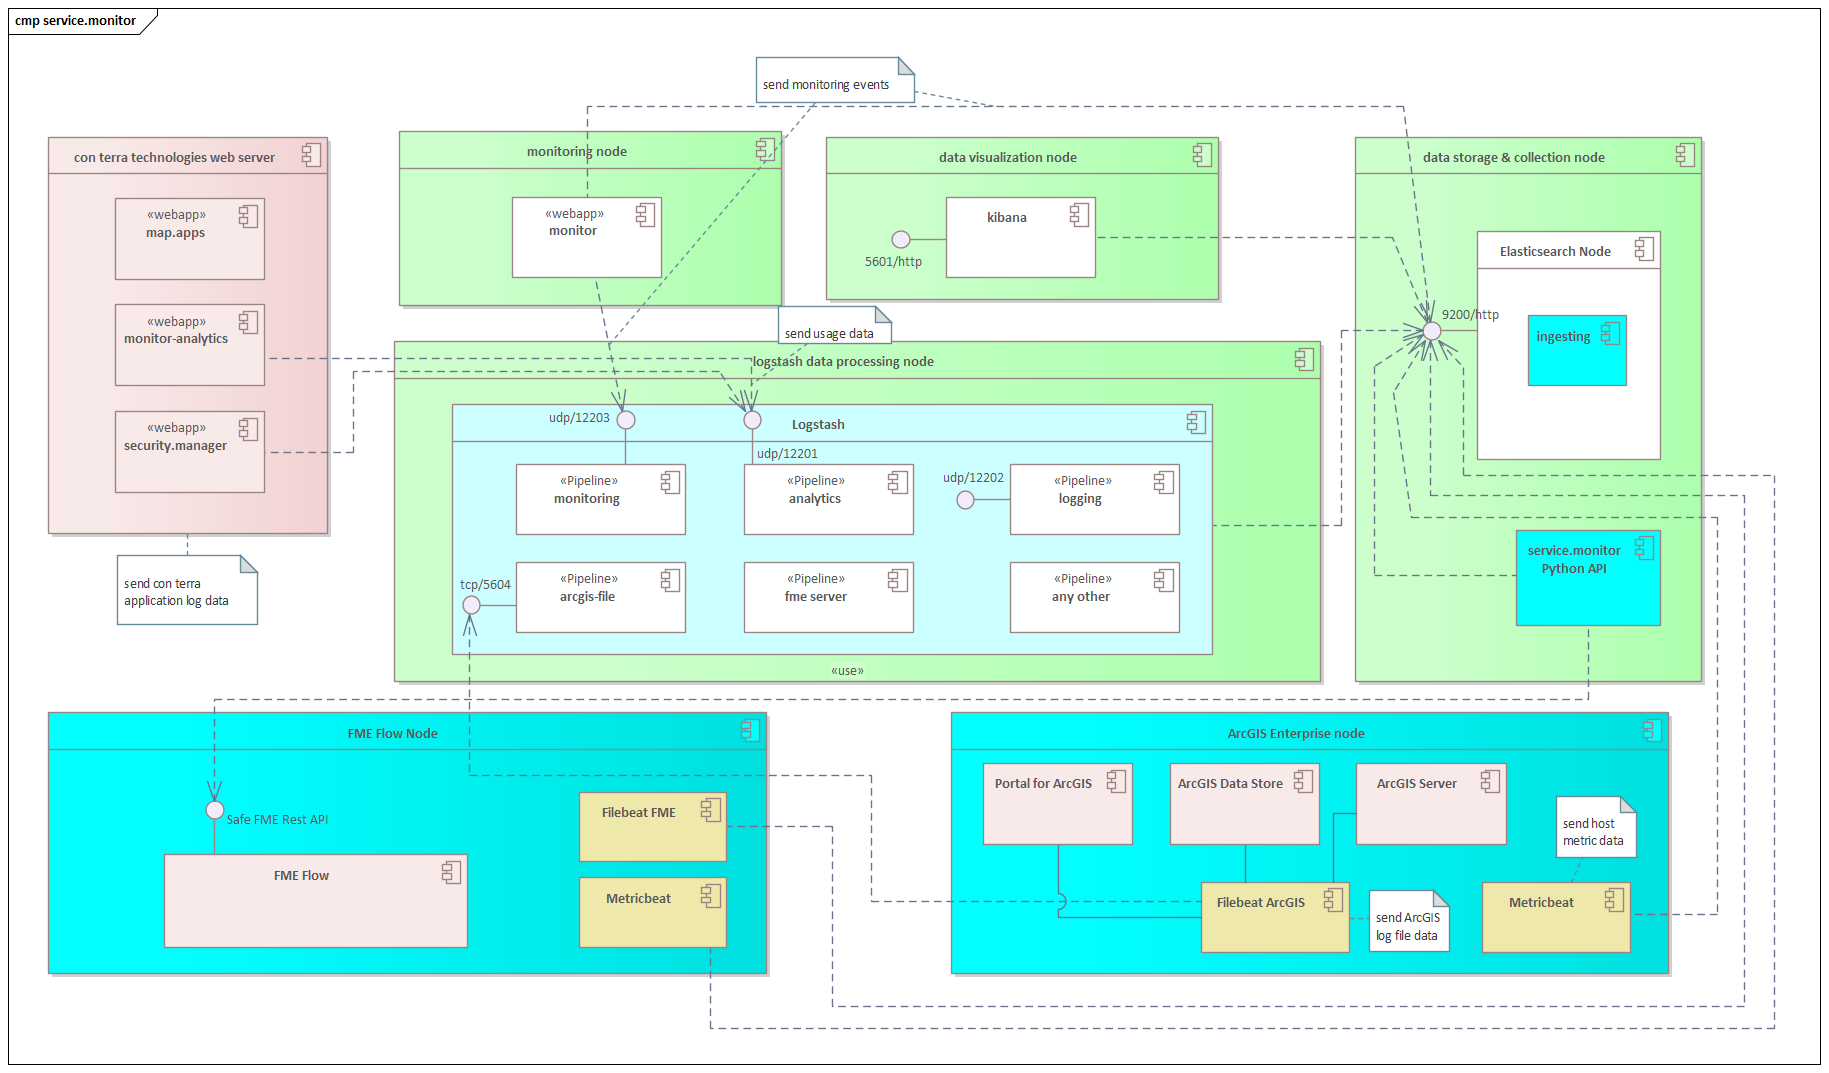Click component icon of ArcGIS Server
The width and height of the screenshot is (1829, 1073).
coord(1490,781)
